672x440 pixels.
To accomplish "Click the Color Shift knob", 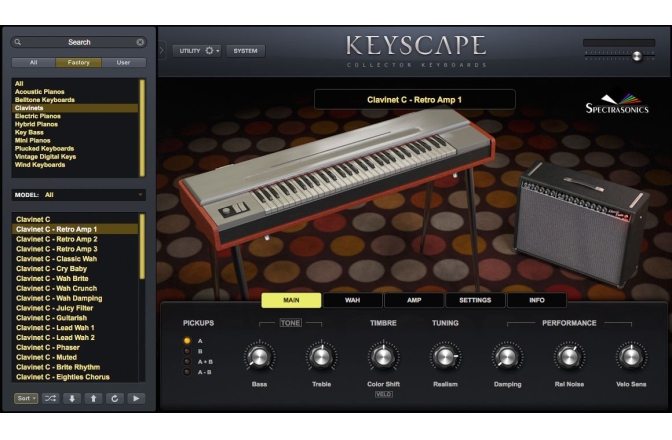I will (x=383, y=356).
